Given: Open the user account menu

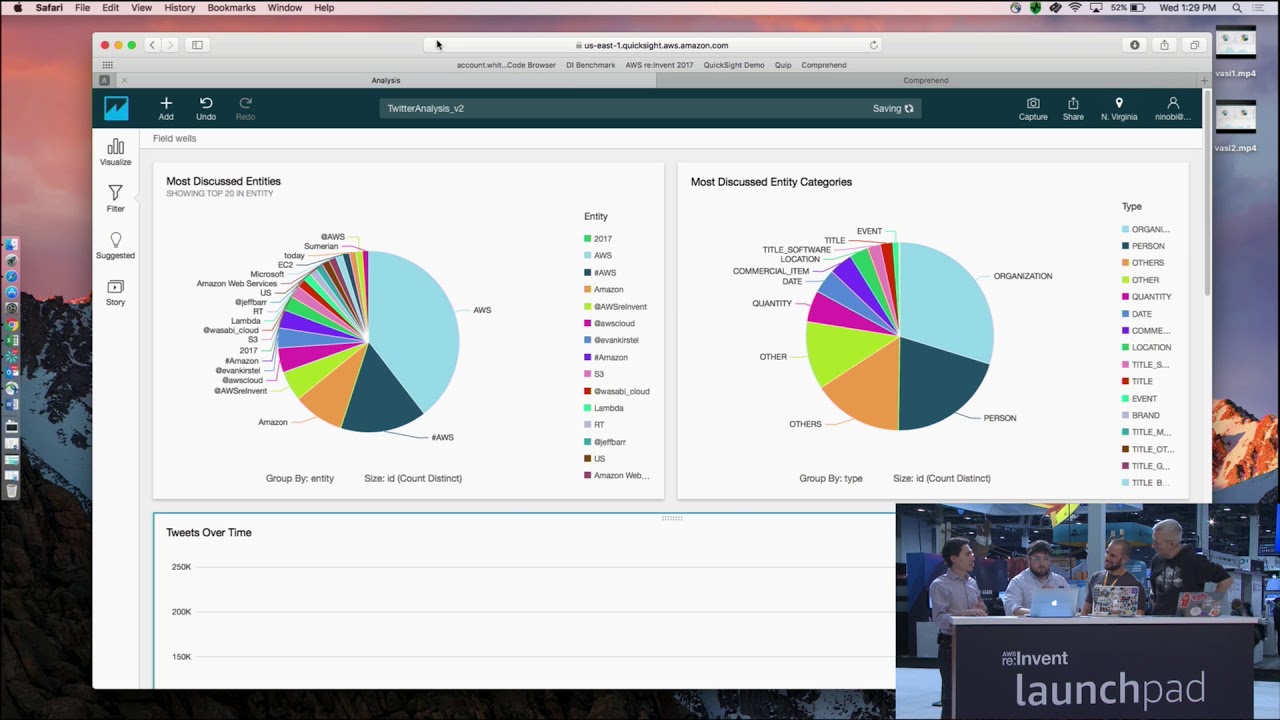Looking at the screenshot, I should [x=1173, y=104].
